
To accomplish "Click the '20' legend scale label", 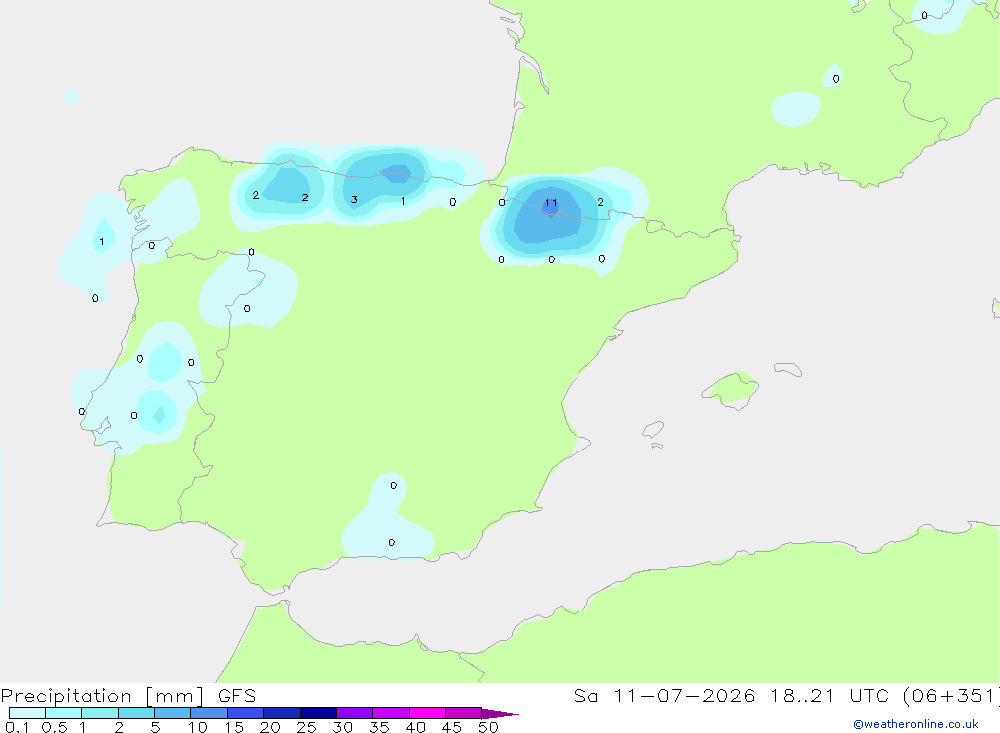I will point(270,727).
